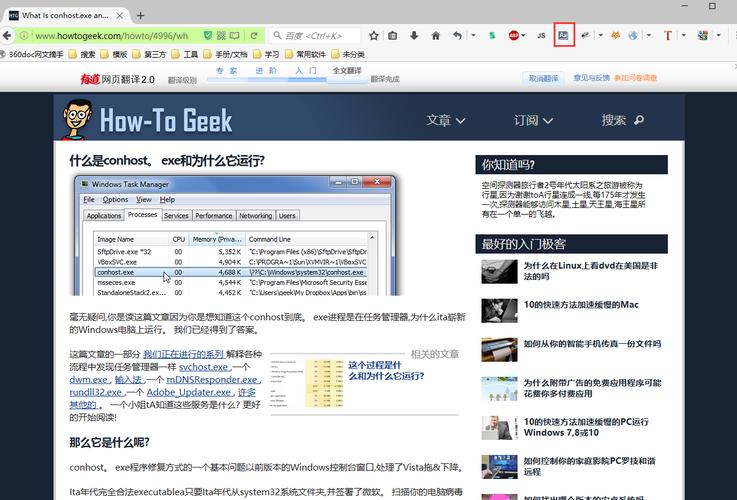This screenshot has height=500, width=737.
Task: Expand dropdown arrow after the T icon
Action: (x=683, y=35)
